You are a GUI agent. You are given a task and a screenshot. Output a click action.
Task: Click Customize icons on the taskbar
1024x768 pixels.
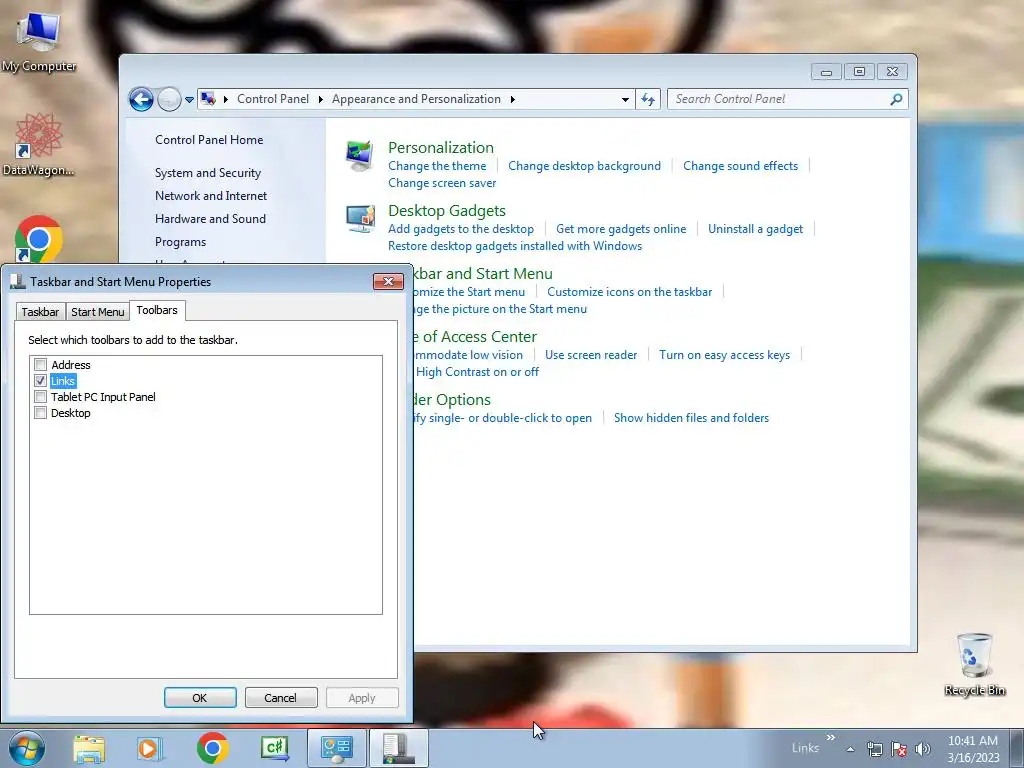[x=630, y=292]
